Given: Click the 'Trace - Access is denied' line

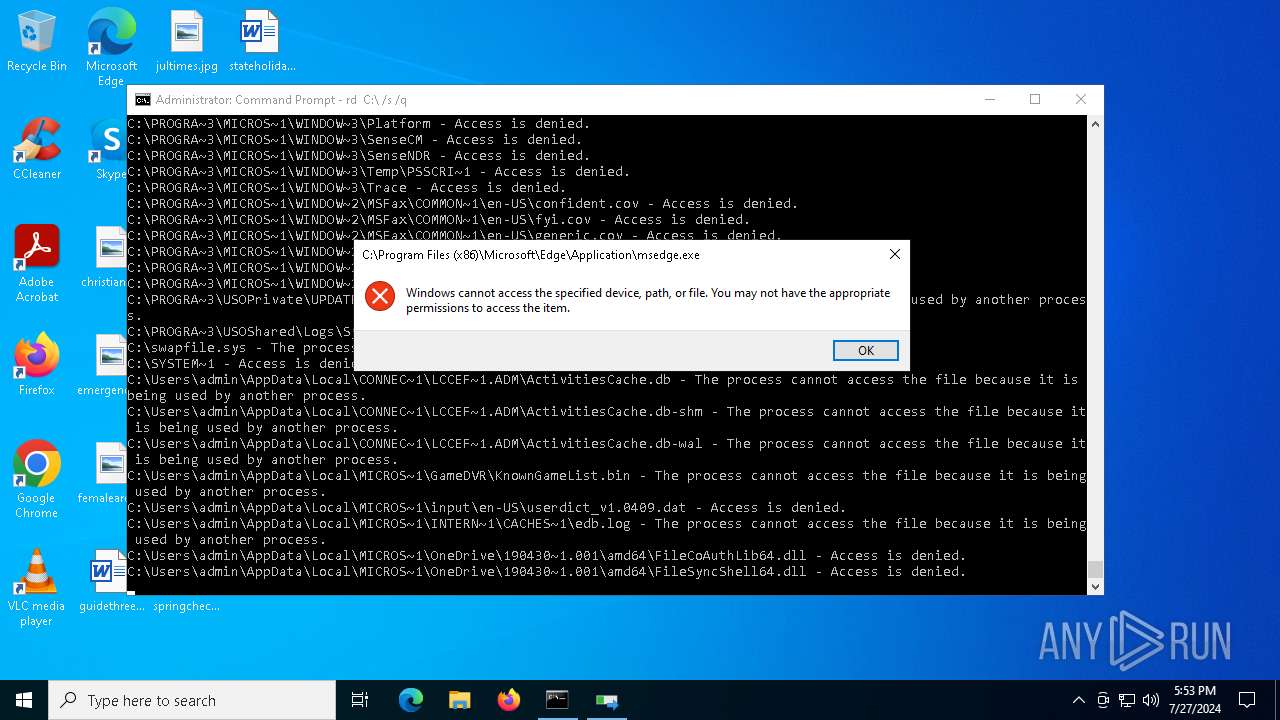Looking at the screenshot, I should click(x=347, y=188).
